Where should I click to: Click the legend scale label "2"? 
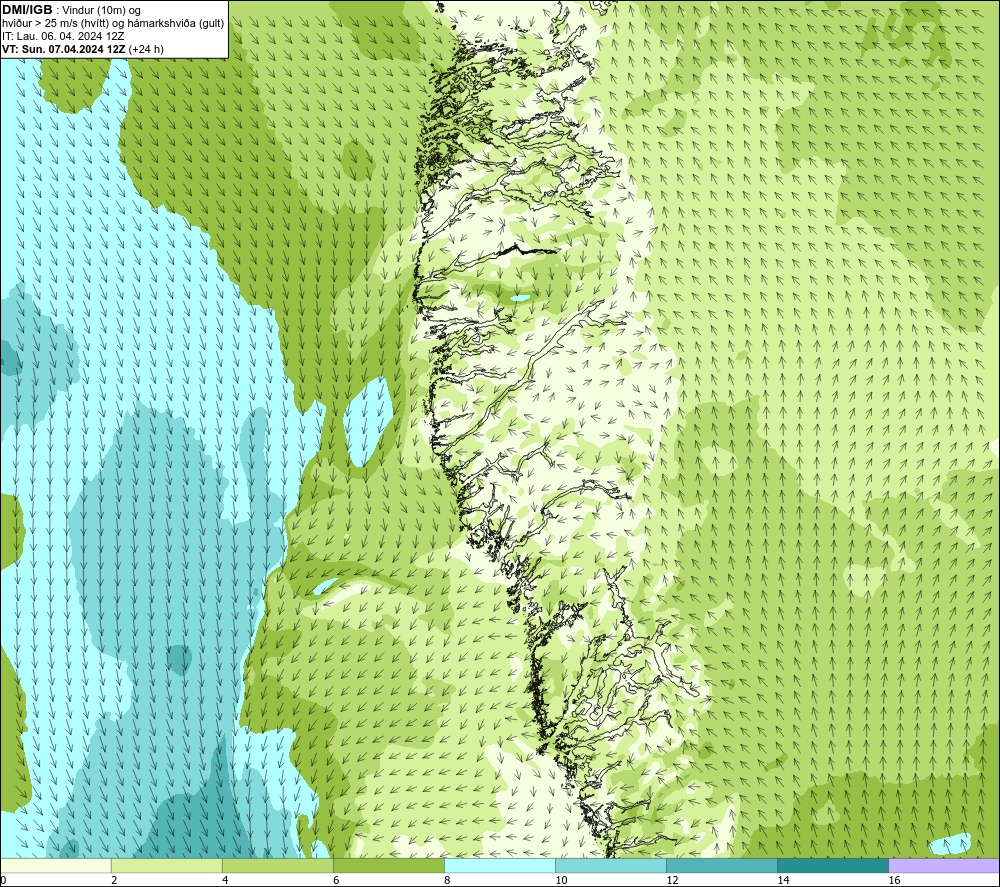click(114, 881)
